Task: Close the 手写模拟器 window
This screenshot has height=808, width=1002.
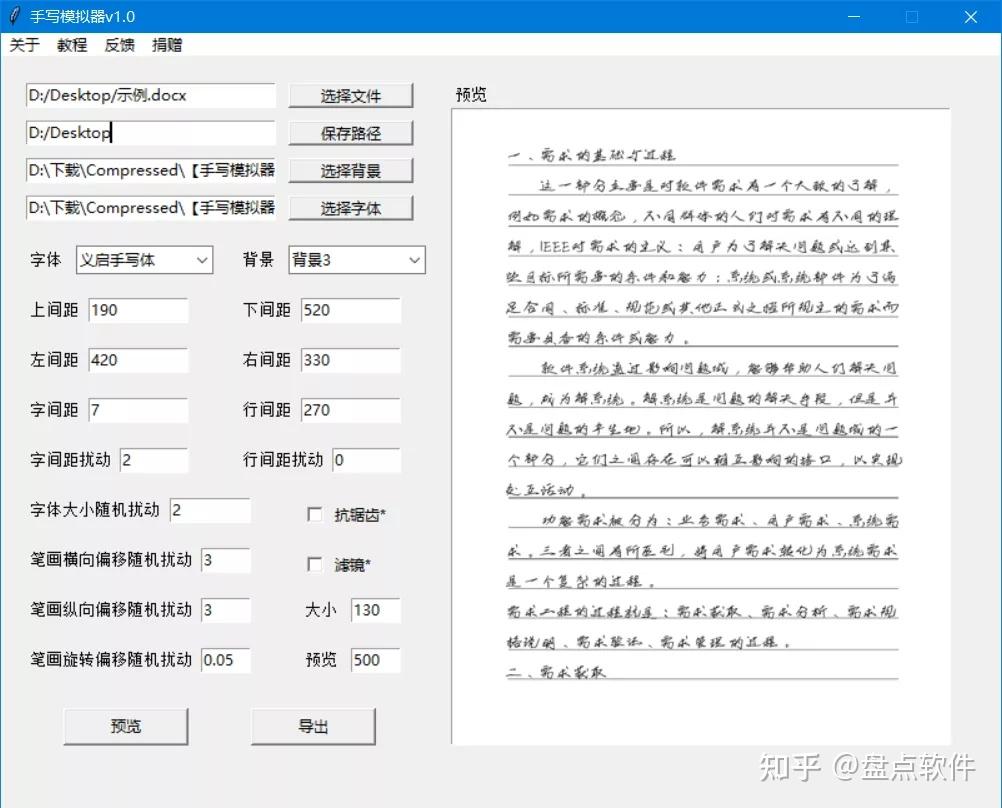Action: click(971, 17)
